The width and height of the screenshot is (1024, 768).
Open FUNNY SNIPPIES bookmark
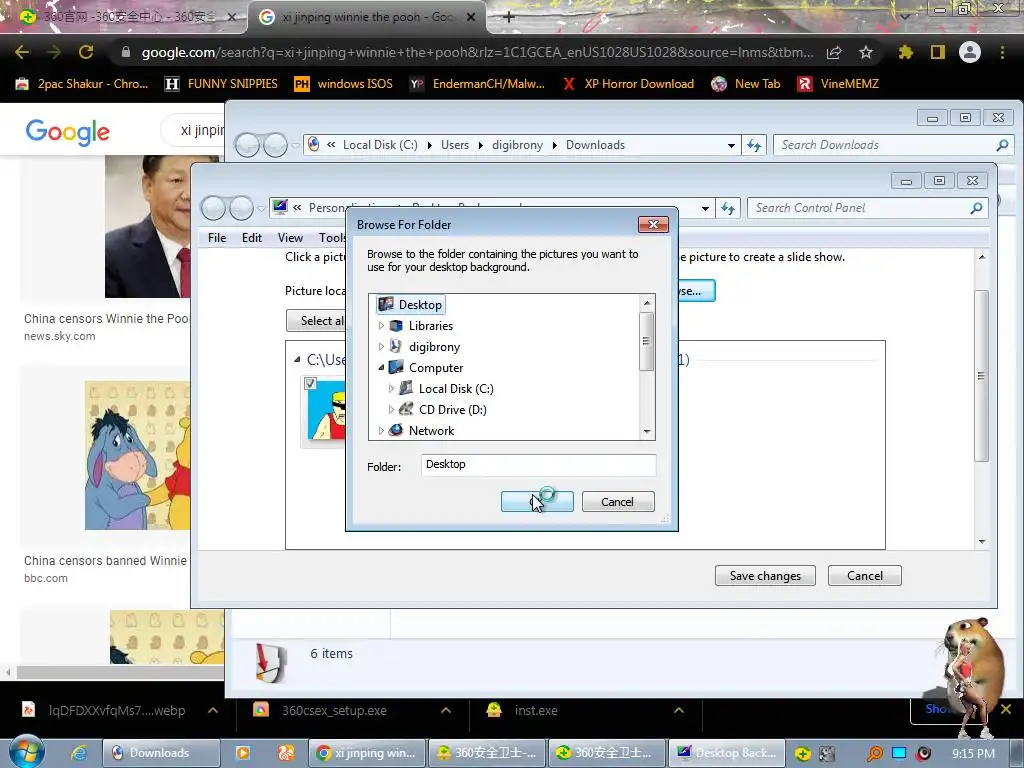(221, 84)
